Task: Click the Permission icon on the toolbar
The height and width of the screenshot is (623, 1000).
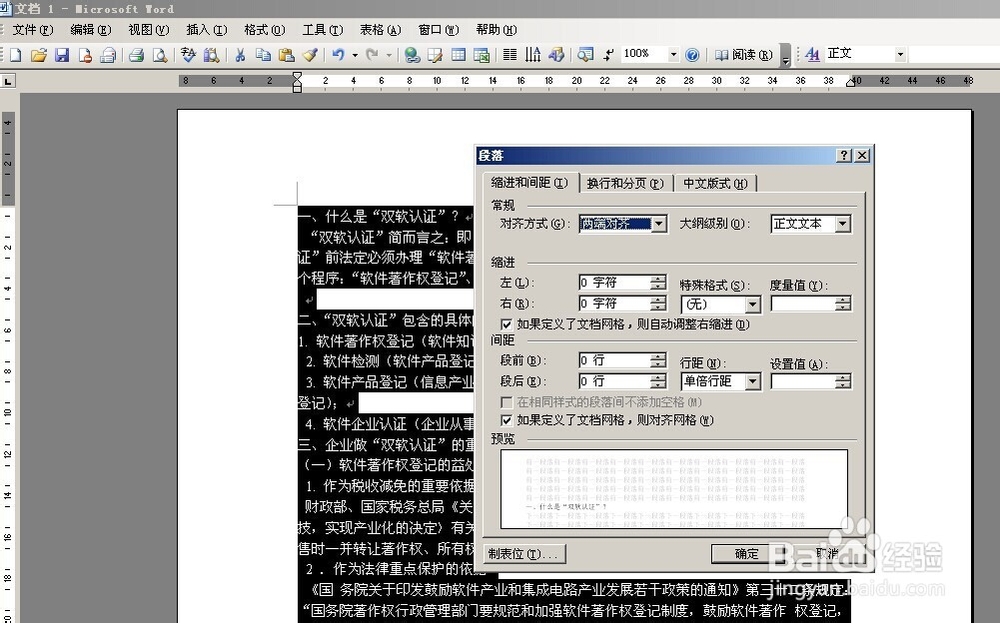Action: tap(84, 55)
